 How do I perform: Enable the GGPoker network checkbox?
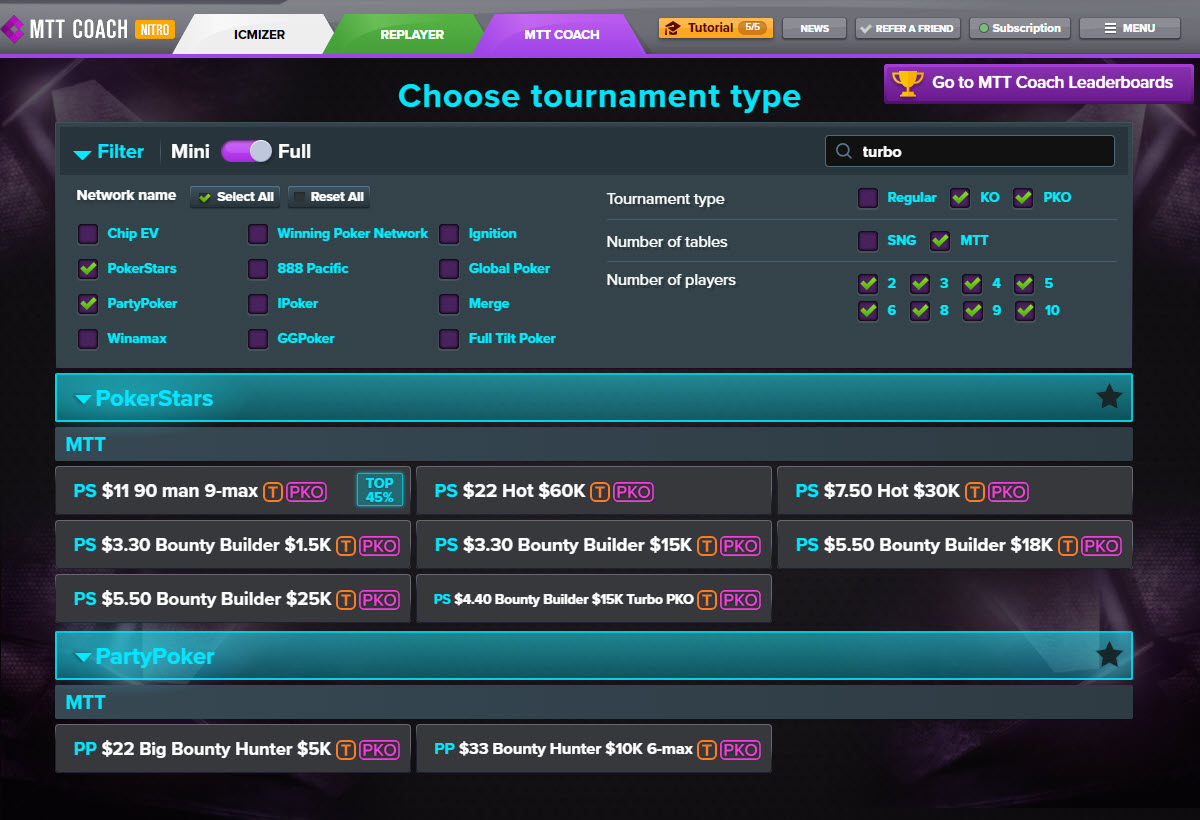pos(258,339)
